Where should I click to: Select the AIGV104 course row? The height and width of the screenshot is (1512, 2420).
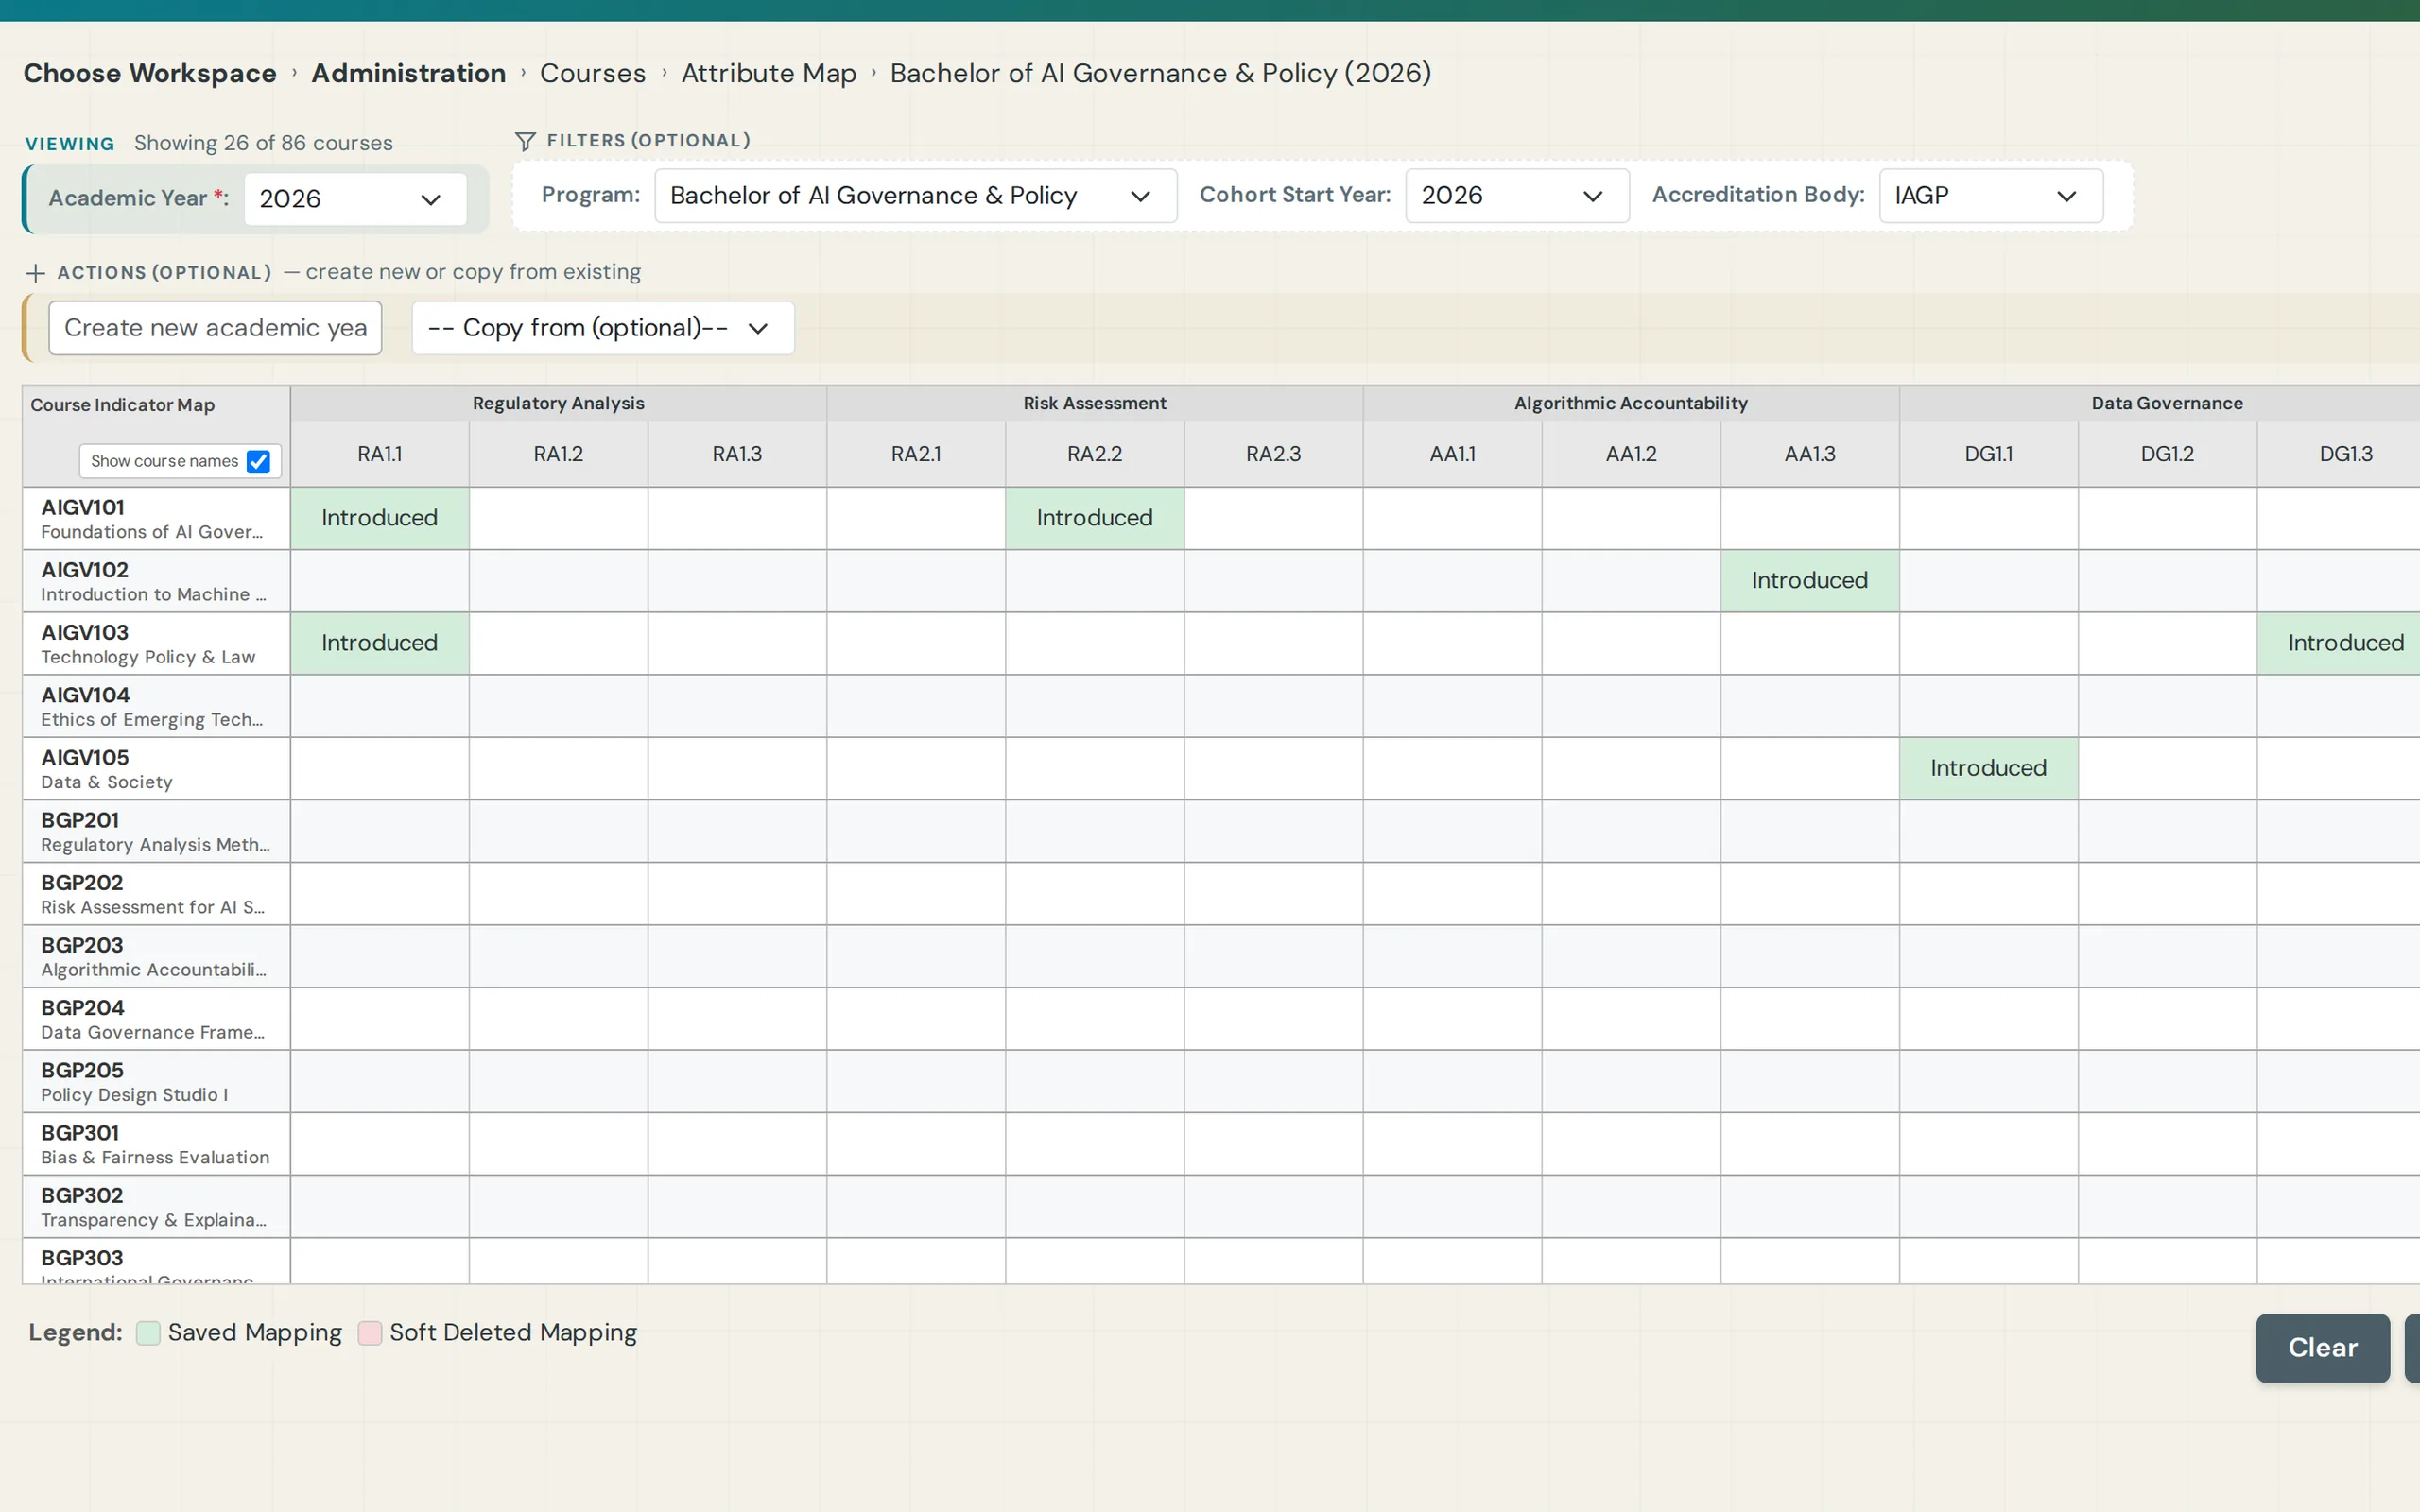coord(156,706)
